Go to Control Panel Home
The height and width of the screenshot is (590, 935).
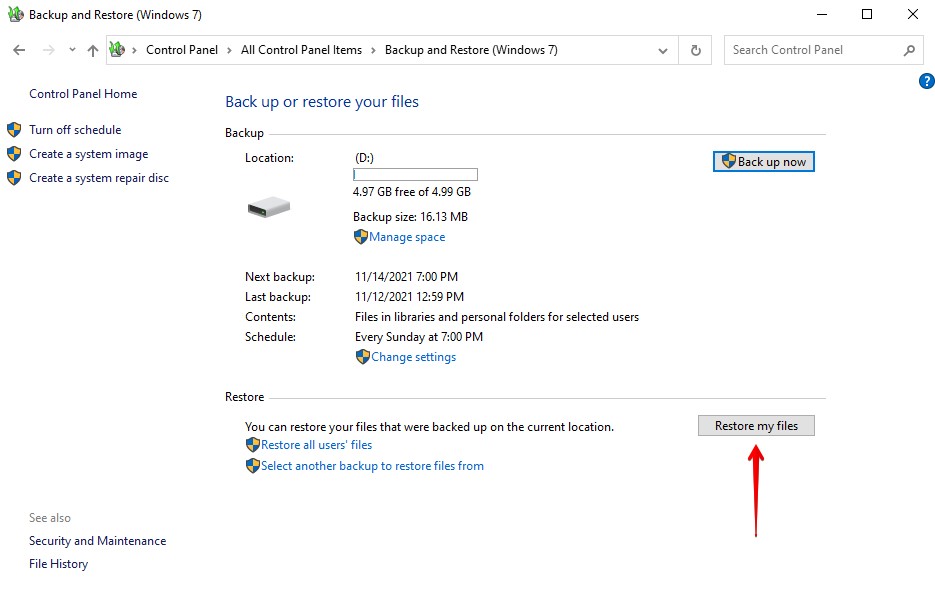coord(82,93)
